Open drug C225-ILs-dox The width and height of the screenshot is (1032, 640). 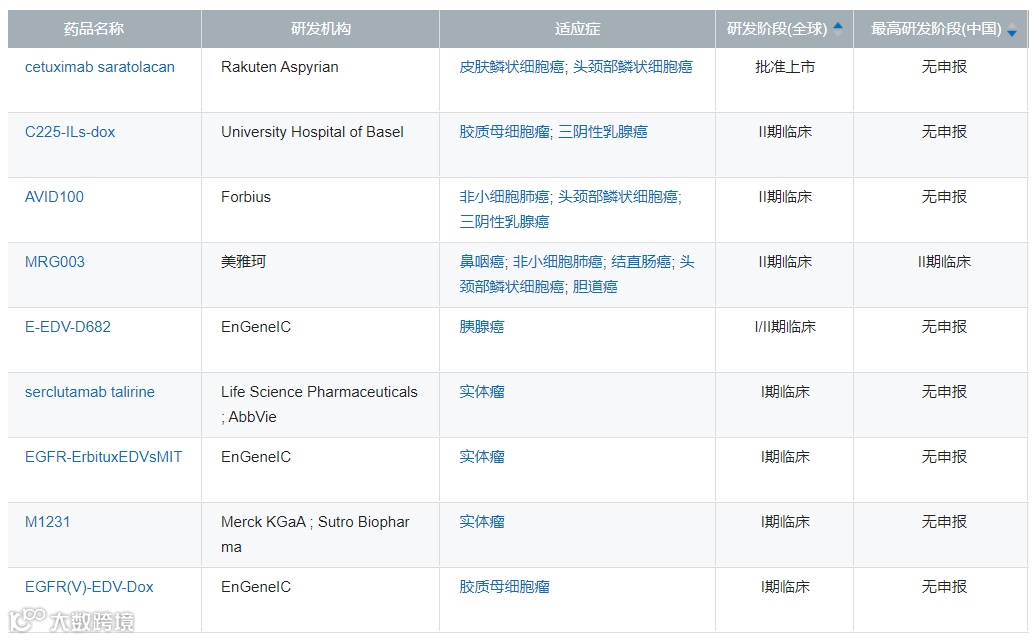70,132
